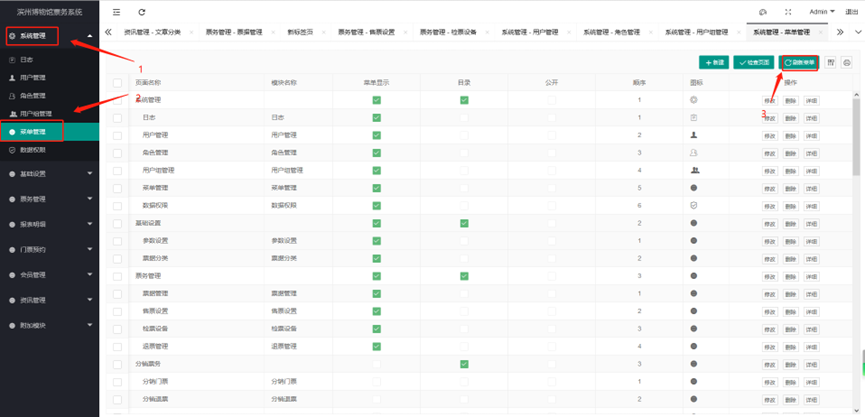Toggle 目录 checkbox for 基础设置 row

tap(464, 223)
